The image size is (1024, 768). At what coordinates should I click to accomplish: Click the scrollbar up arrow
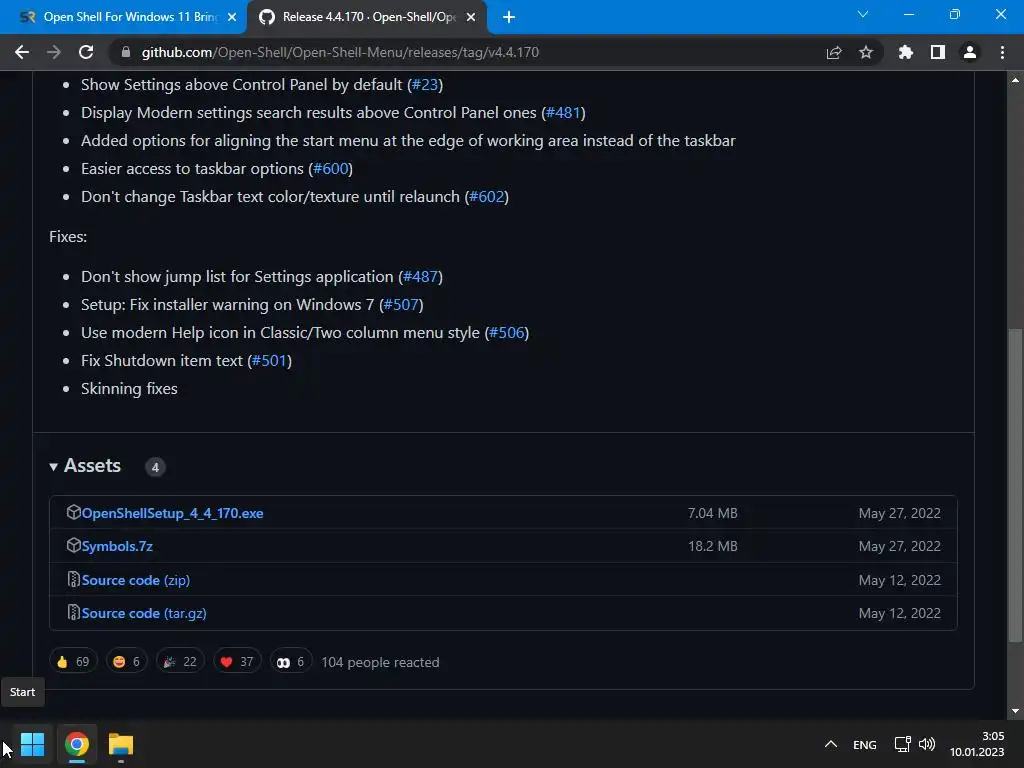click(x=1015, y=80)
